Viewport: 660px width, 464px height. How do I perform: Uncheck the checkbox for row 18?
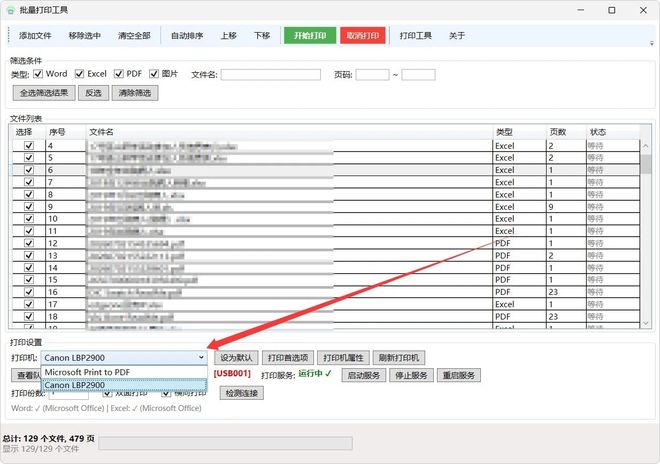(x=29, y=317)
